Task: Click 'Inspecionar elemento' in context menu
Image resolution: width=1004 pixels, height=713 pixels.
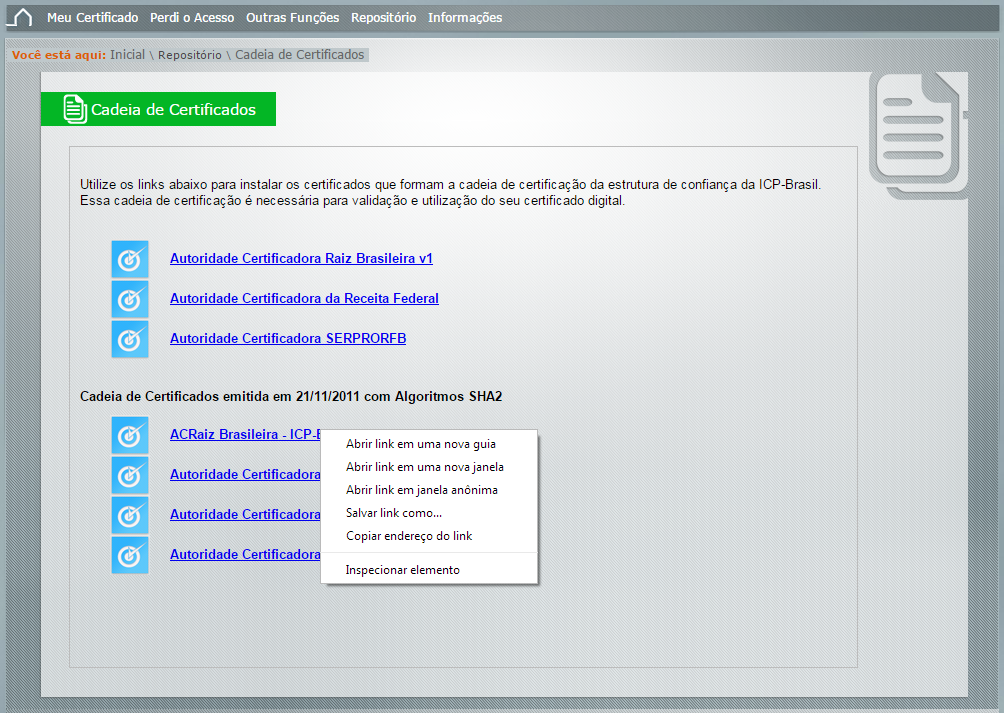Action: point(402,570)
